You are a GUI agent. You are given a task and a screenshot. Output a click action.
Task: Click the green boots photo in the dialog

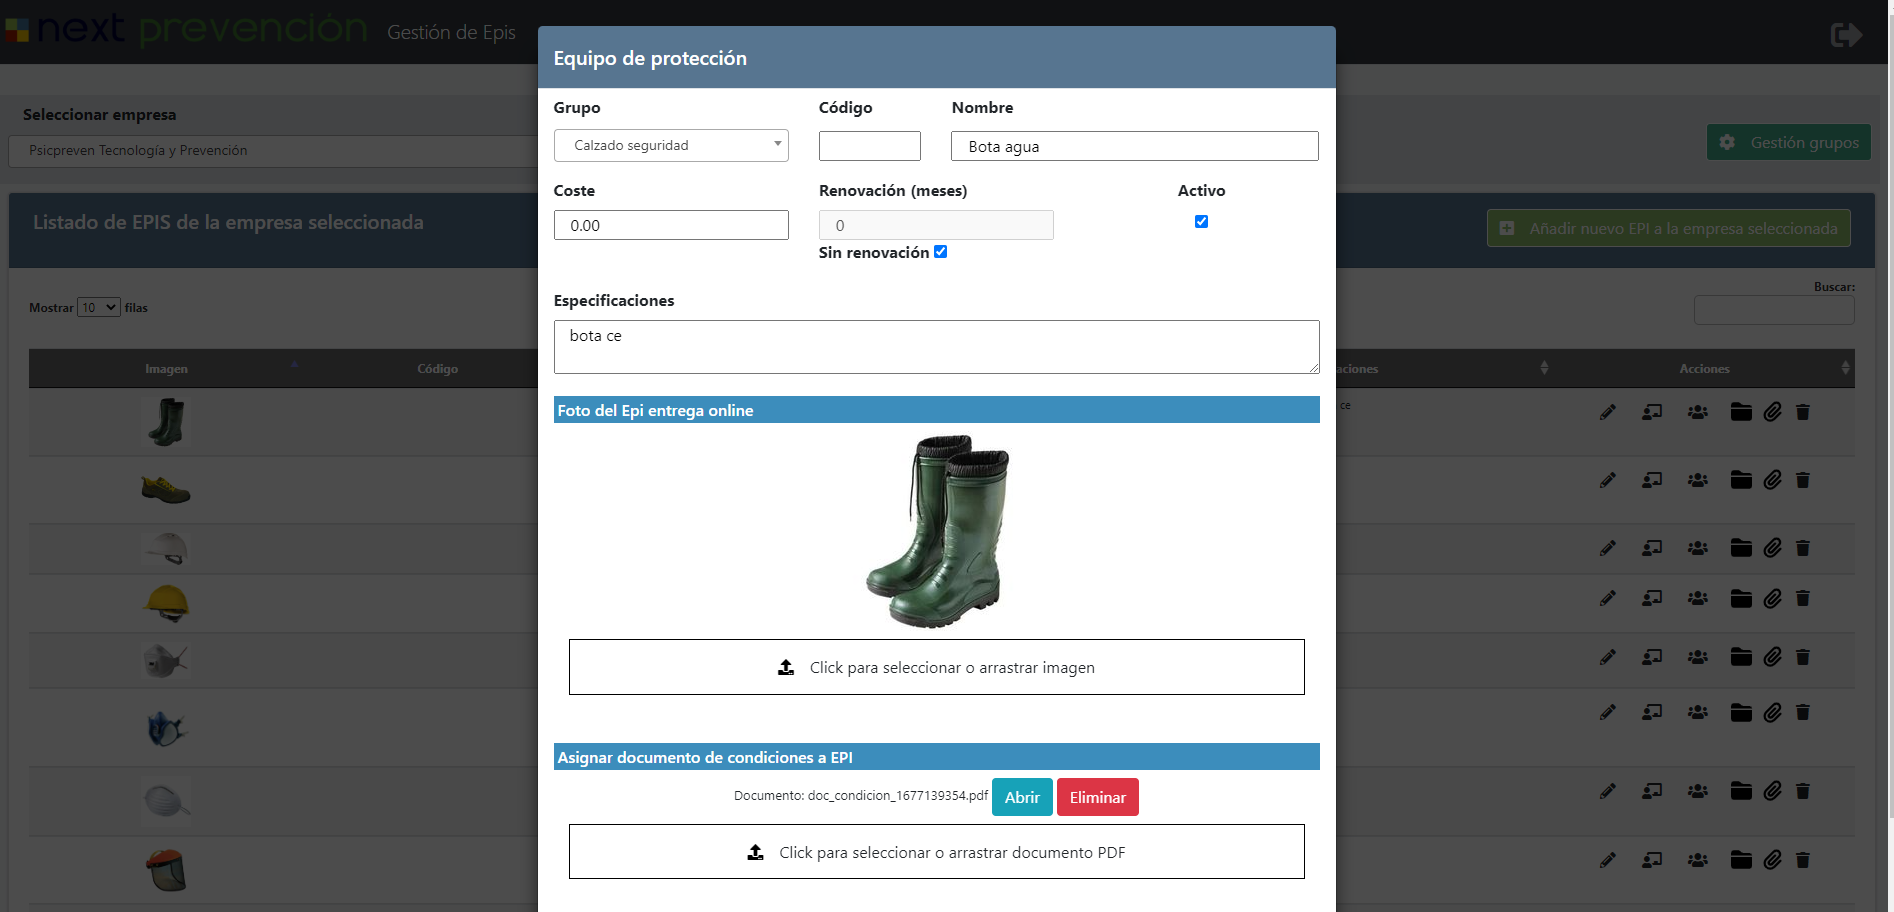[938, 531]
